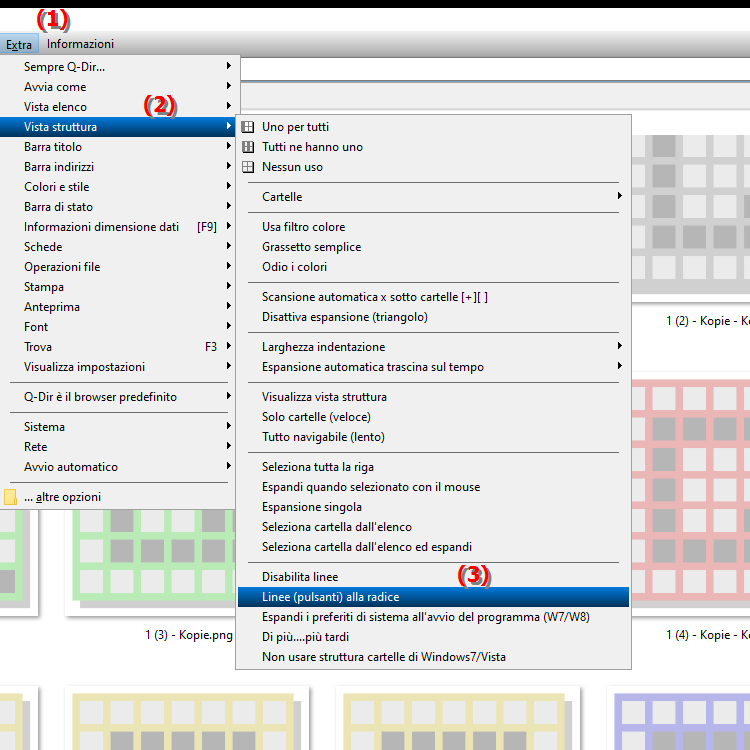Select Vista struttura menu entry
Image resolution: width=750 pixels, height=750 pixels.
117,127
